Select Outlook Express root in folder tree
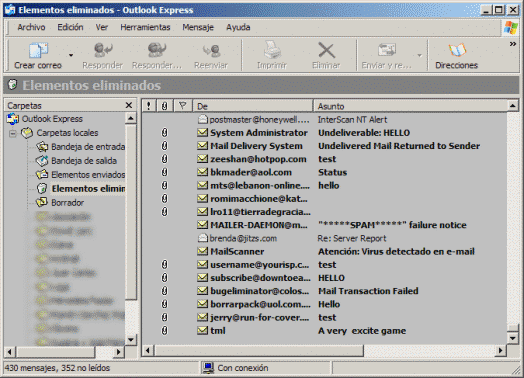This screenshot has height=378, width=524. click(45, 119)
